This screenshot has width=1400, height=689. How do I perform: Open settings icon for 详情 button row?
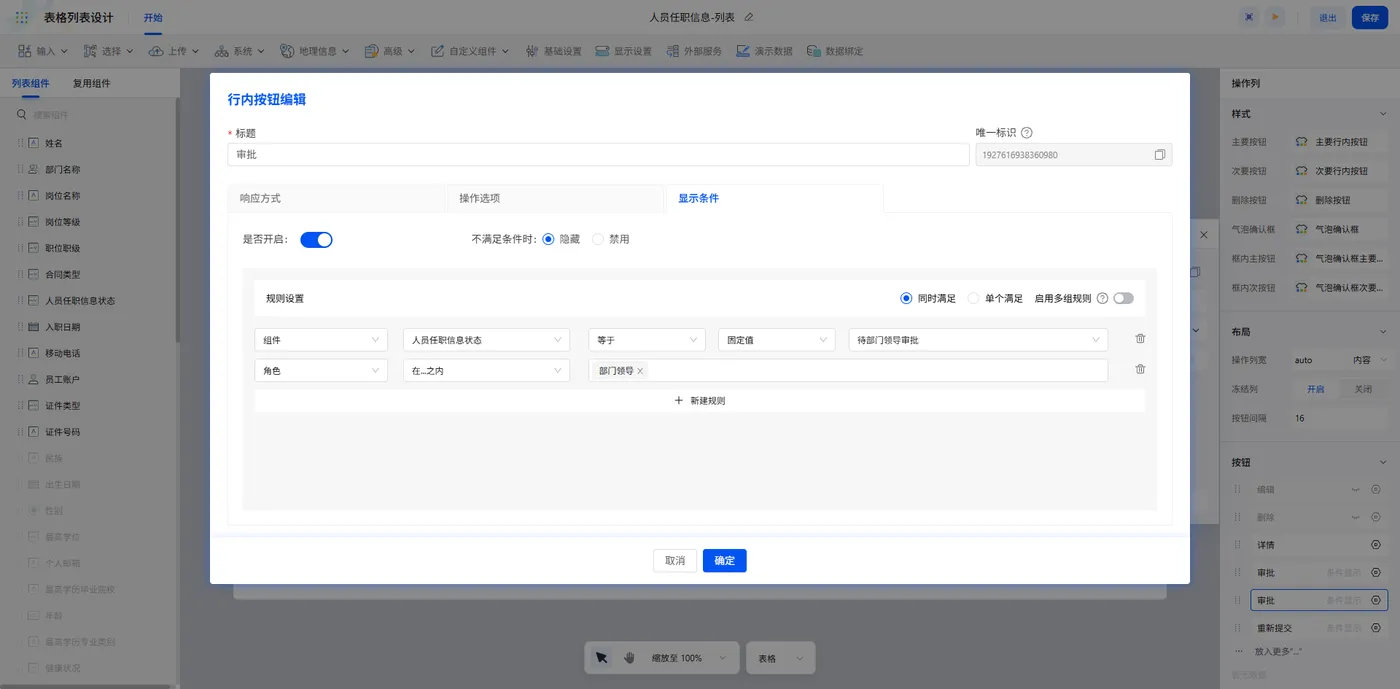pyautogui.click(x=1375, y=545)
